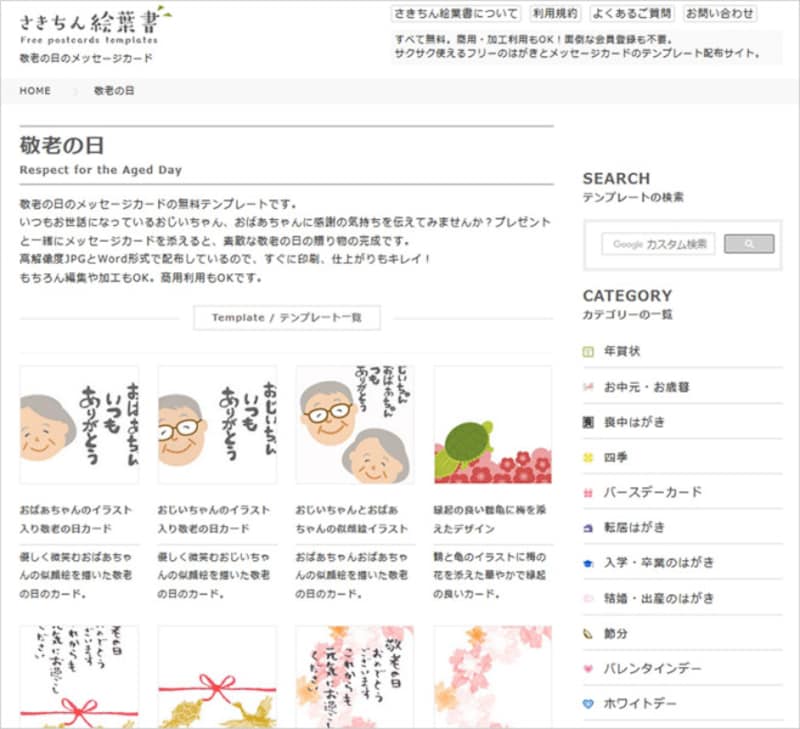The height and width of the screenshot is (729, 800).
Task: Click おばあちゃんのイラスト入り敬老の日カード title
Action: coord(76,519)
